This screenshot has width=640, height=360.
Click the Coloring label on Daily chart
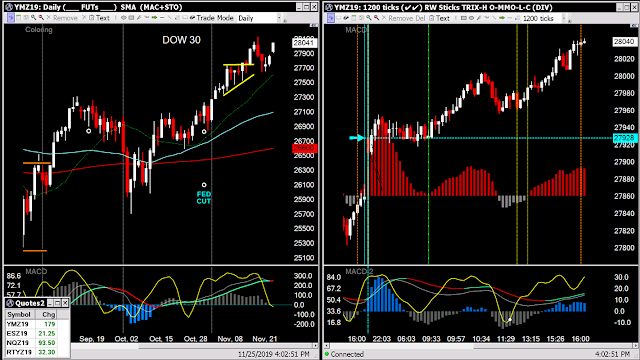click(x=39, y=30)
